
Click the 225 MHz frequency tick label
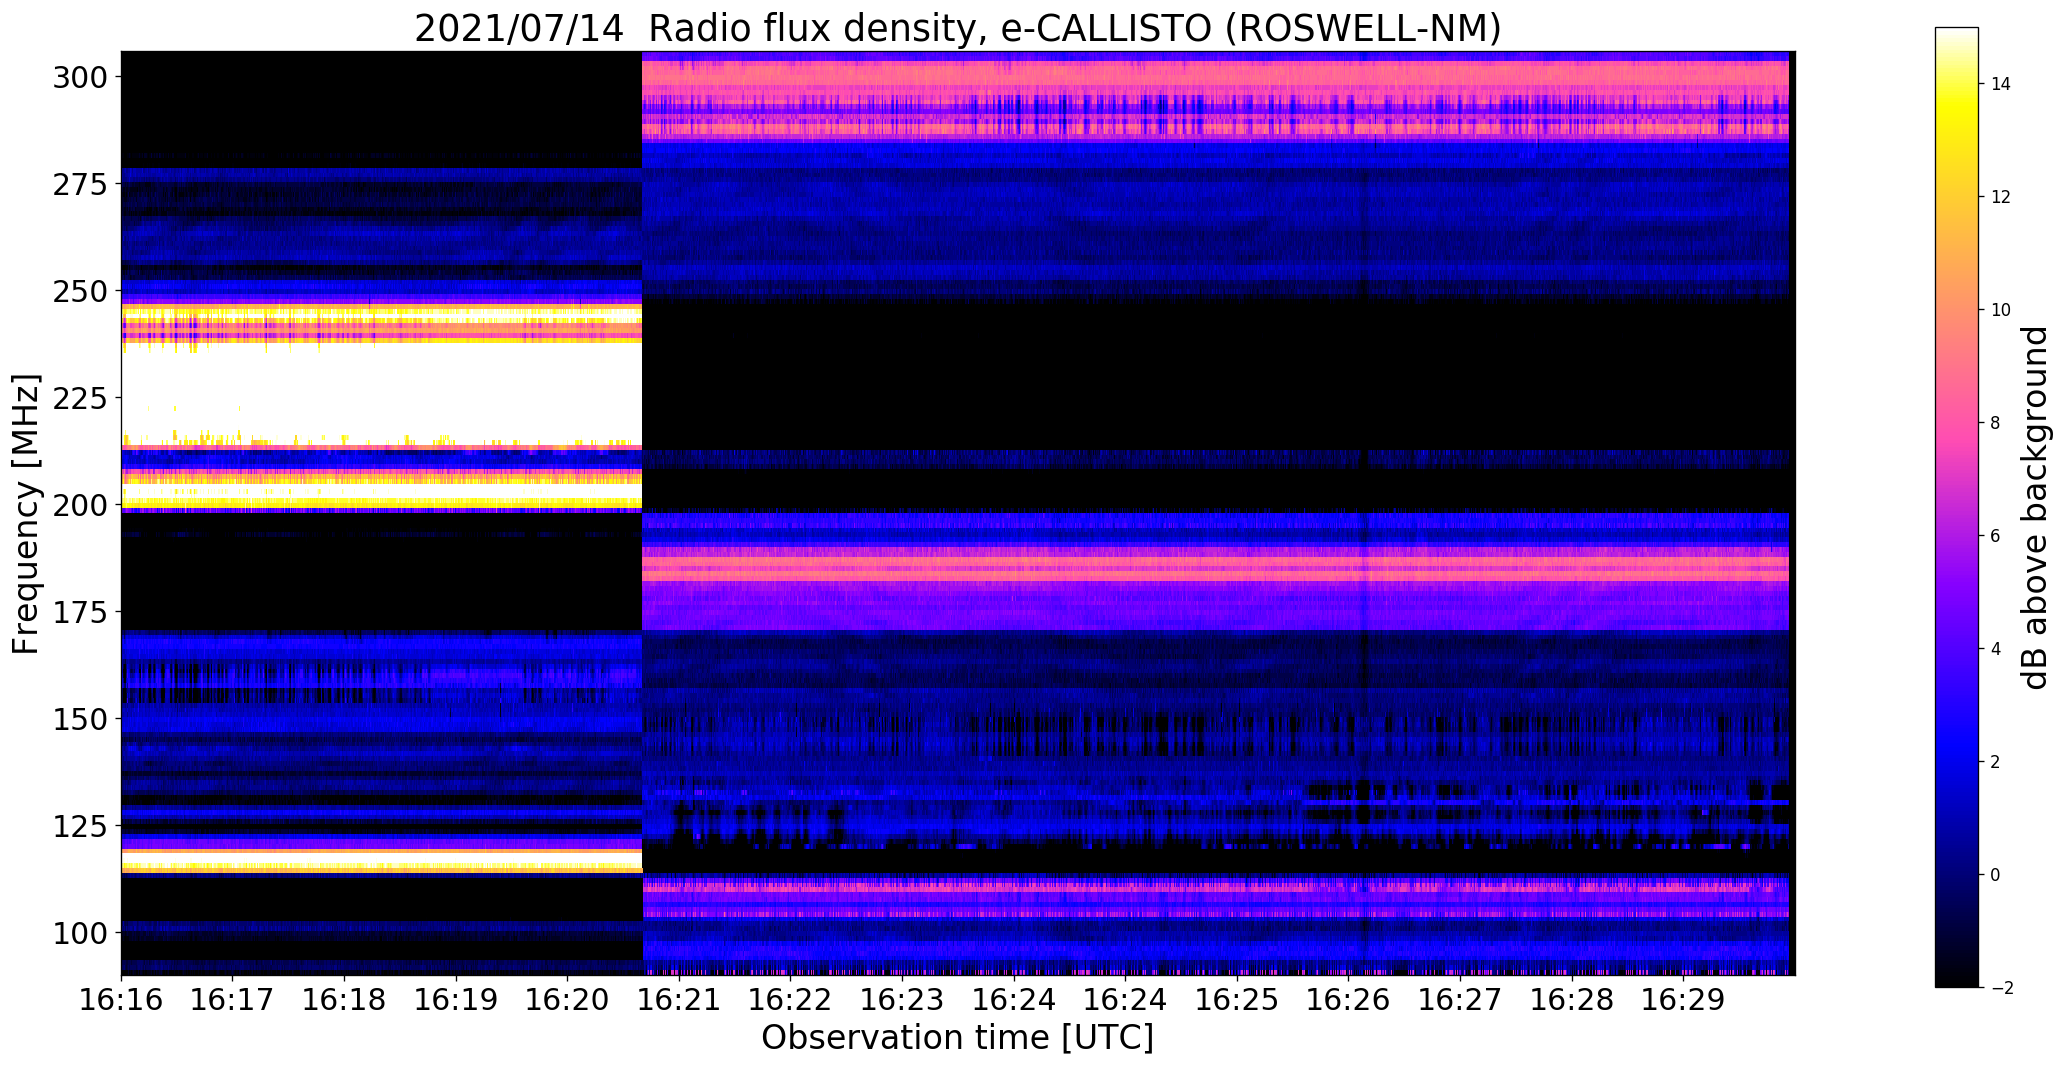[80, 398]
